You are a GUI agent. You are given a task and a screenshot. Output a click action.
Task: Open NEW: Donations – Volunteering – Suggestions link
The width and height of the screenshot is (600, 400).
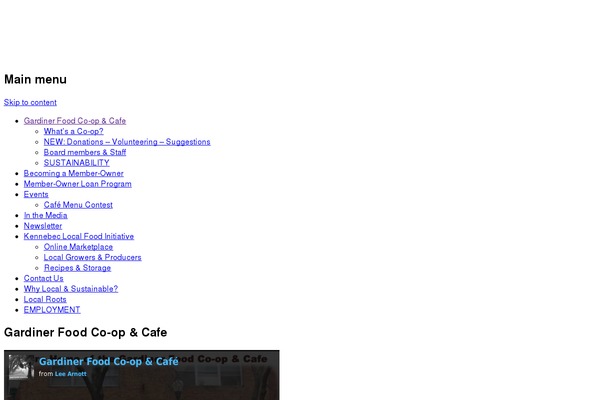pyautogui.click(x=127, y=142)
